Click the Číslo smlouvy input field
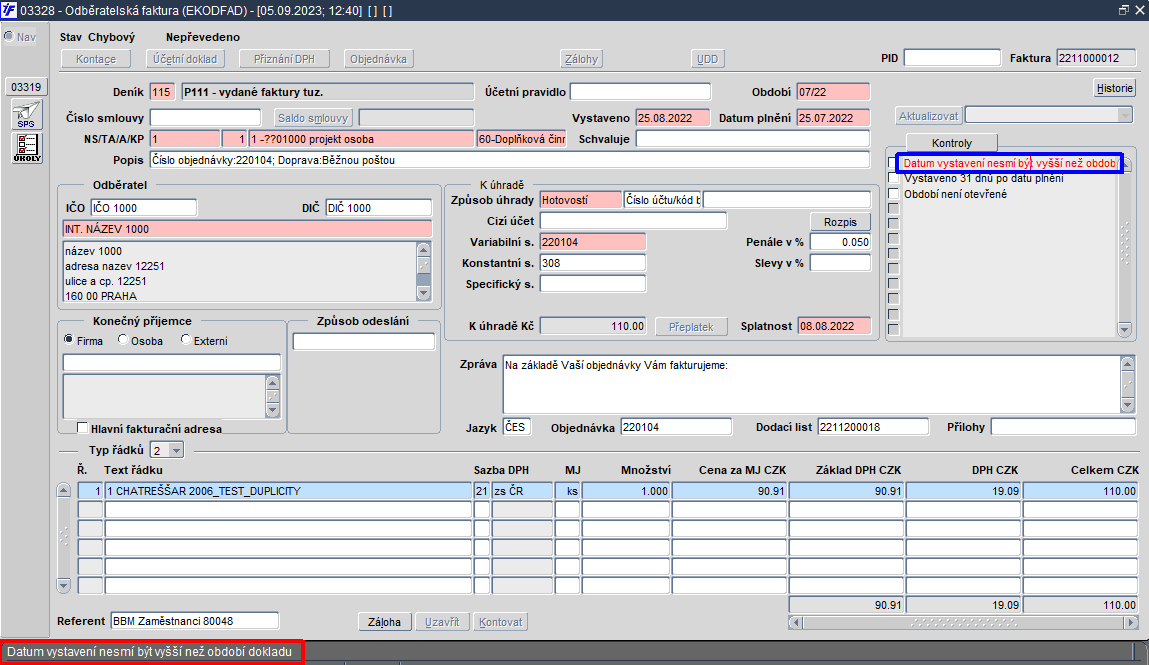Image resolution: width=1149 pixels, height=665 pixels. coord(205,117)
